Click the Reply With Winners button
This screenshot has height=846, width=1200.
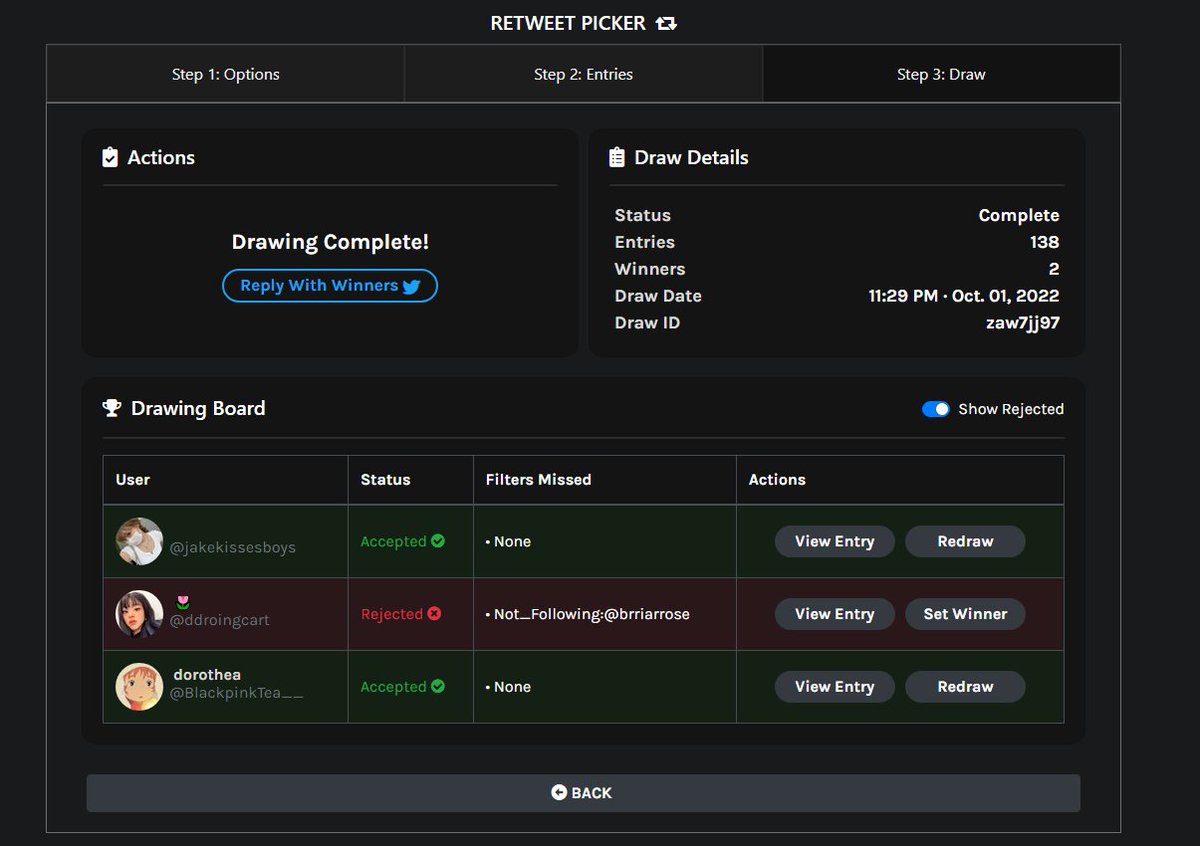pyautogui.click(x=330, y=286)
